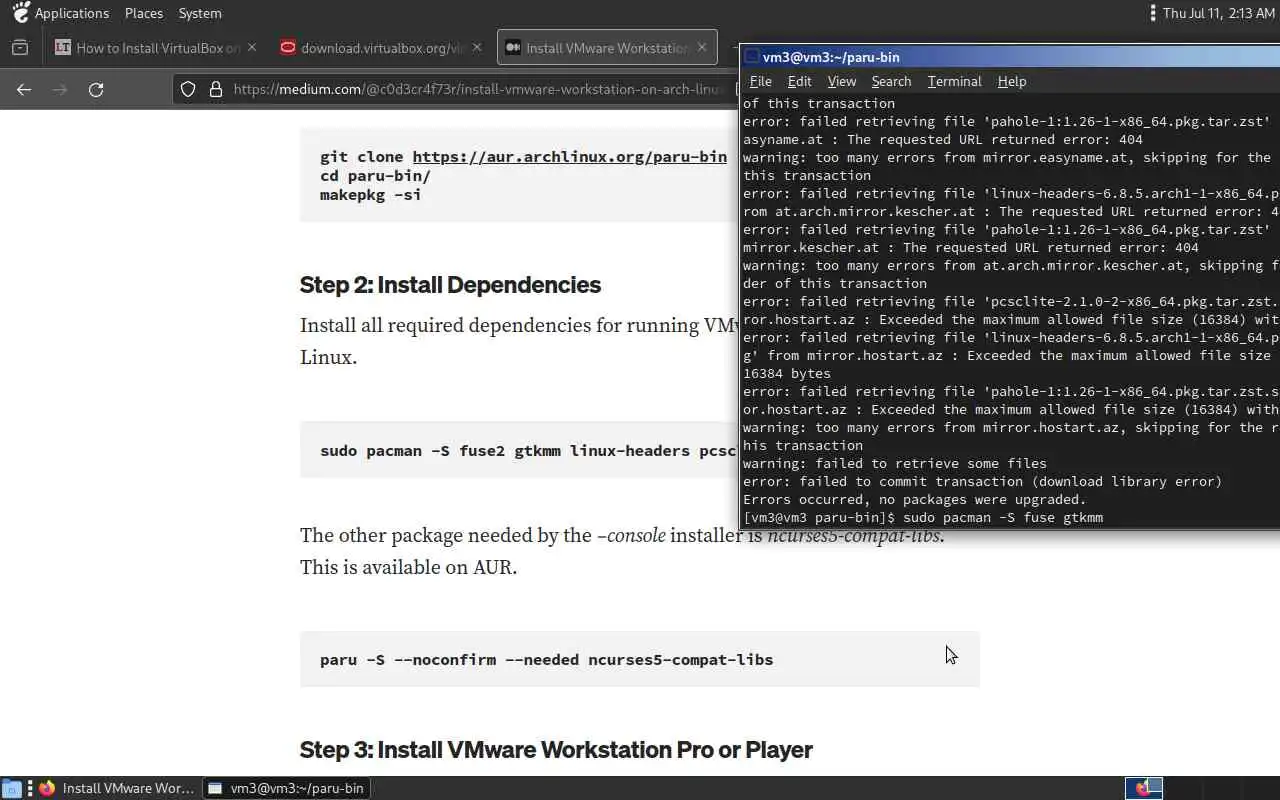The image size is (1280, 800).
Task: Click 'This is available on AUR.' text
Action: click(x=408, y=567)
